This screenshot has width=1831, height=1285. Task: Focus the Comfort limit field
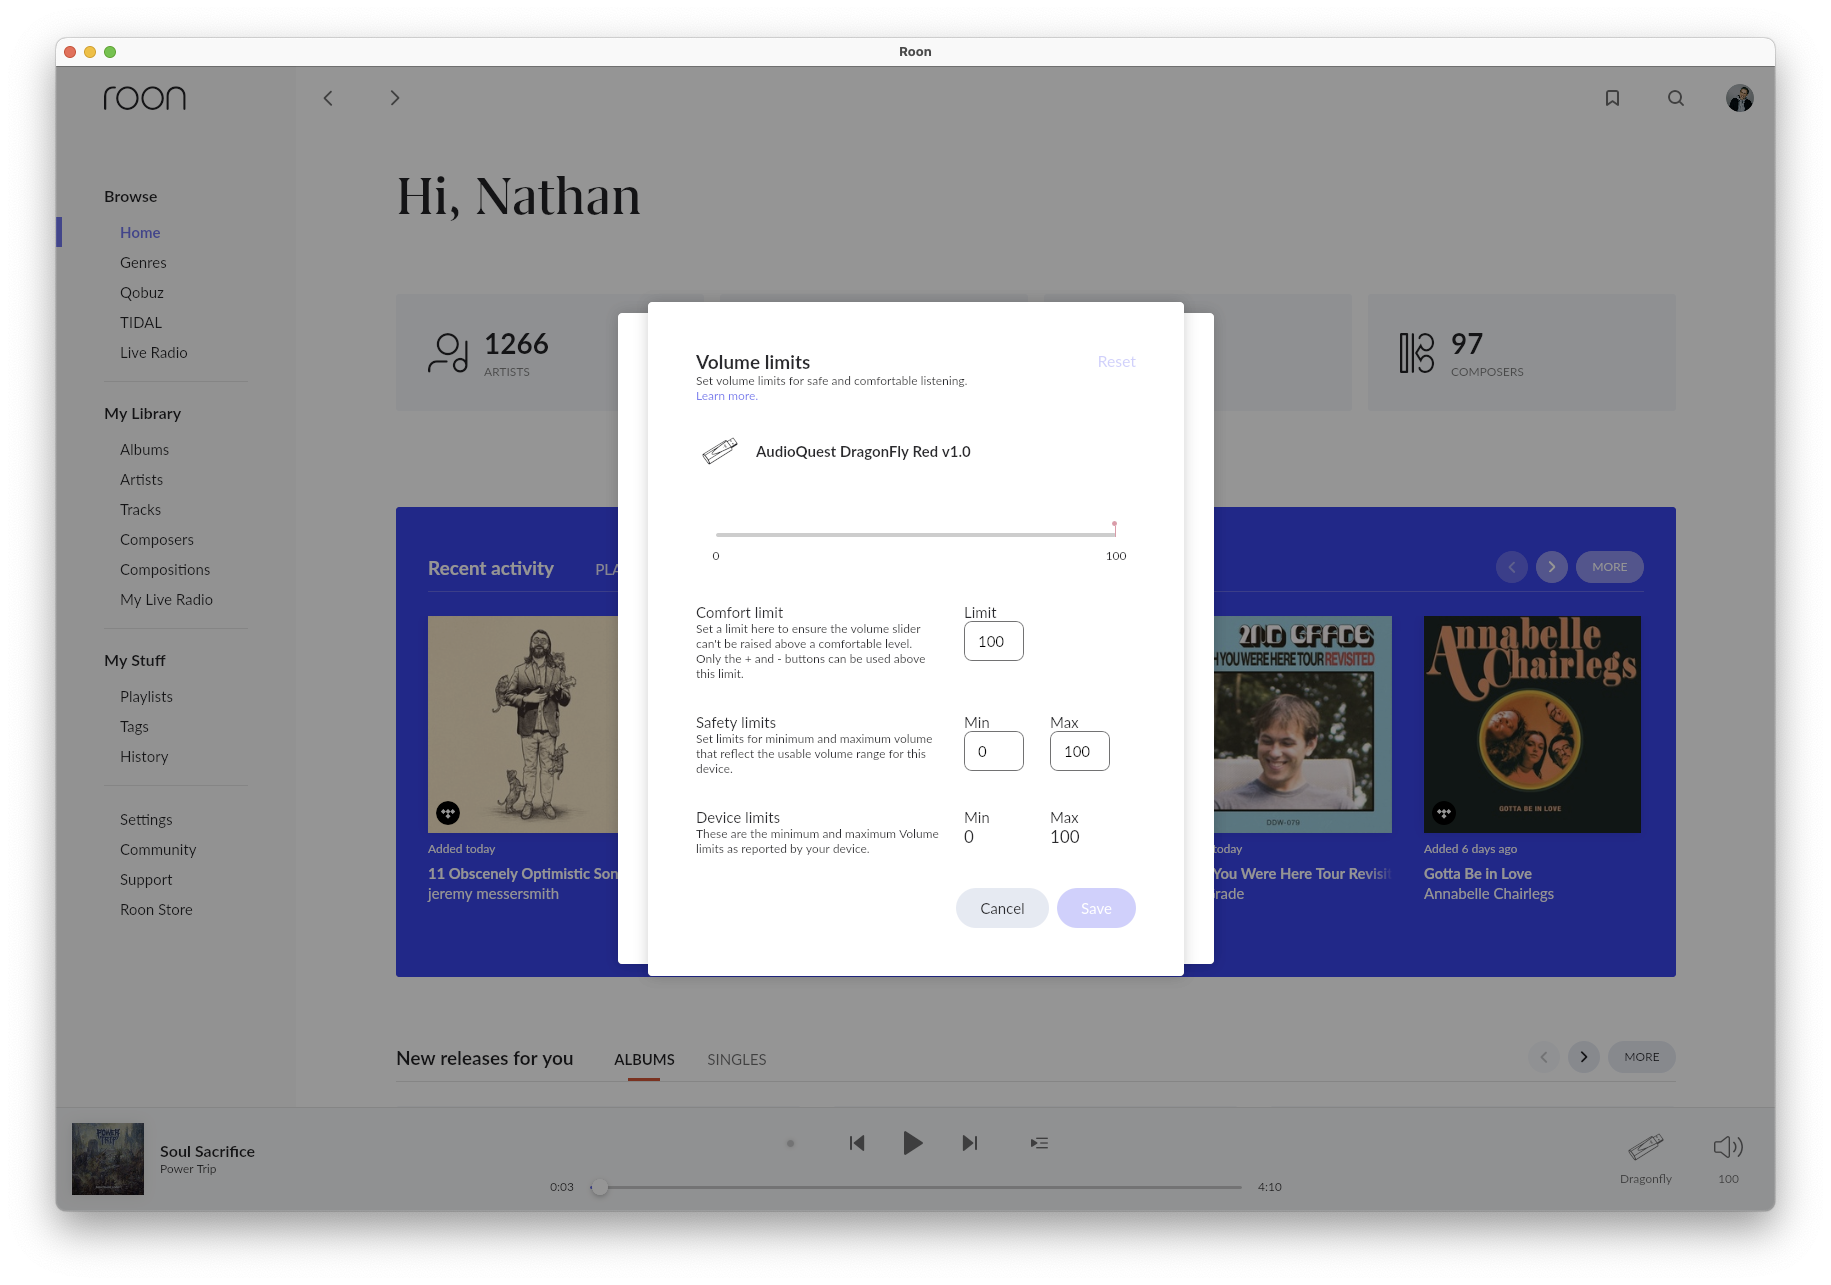coord(993,641)
